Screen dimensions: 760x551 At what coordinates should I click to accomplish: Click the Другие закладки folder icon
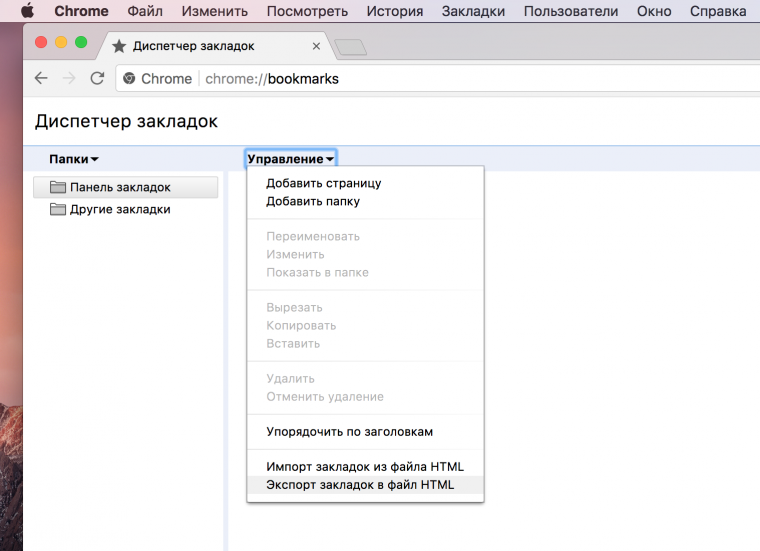point(58,209)
